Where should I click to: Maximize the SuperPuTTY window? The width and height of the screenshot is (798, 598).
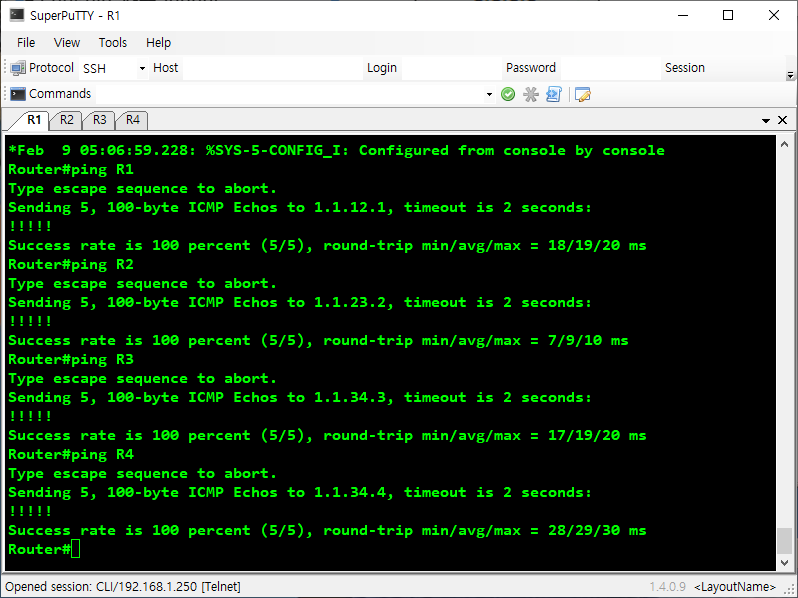[728, 15]
